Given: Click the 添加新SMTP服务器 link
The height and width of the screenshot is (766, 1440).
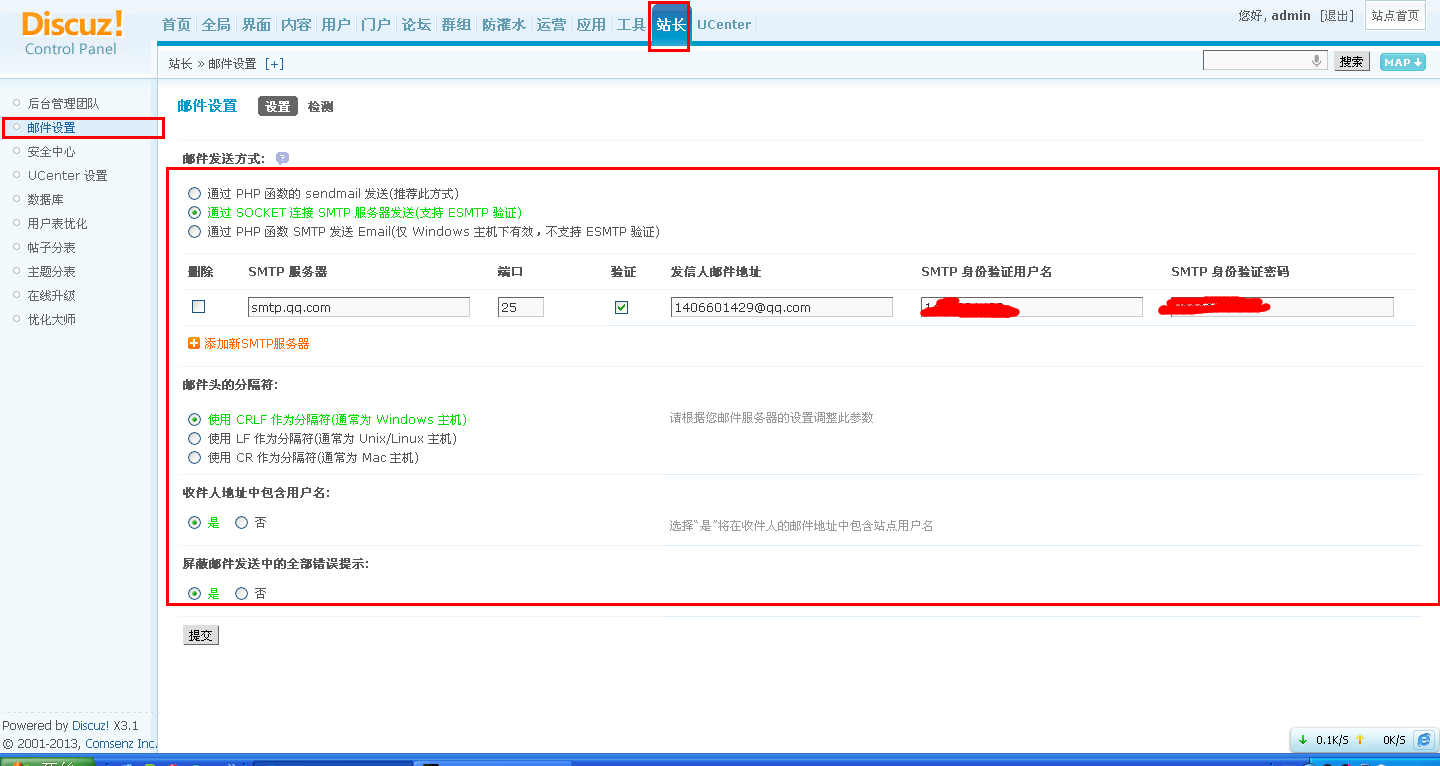Looking at the screenshot, I should click(x=257, y=344).
